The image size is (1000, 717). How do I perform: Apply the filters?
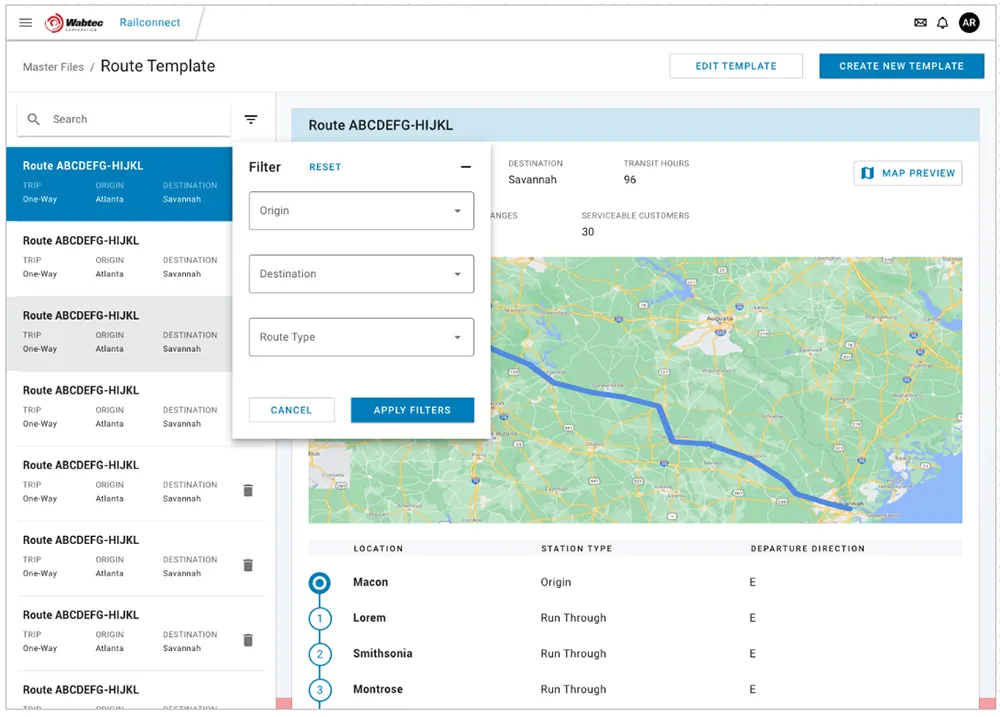[412, 410]
